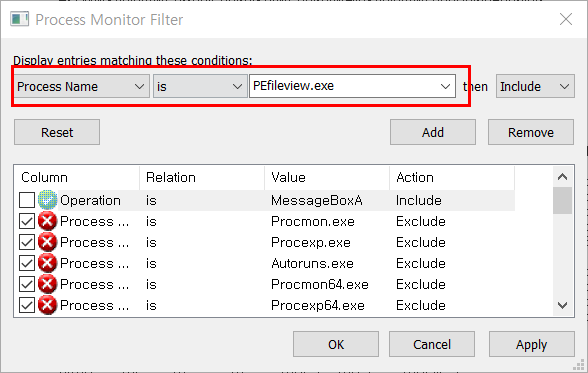Image resolution: width=588 pixels, height=373 pixels.
Task: Select the Autoruns.exe value cell
Action: click(312, 264)
